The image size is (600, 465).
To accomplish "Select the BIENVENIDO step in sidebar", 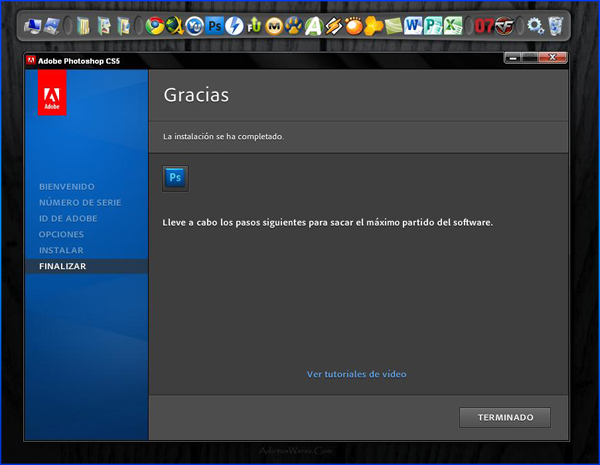I will [67, 187].
